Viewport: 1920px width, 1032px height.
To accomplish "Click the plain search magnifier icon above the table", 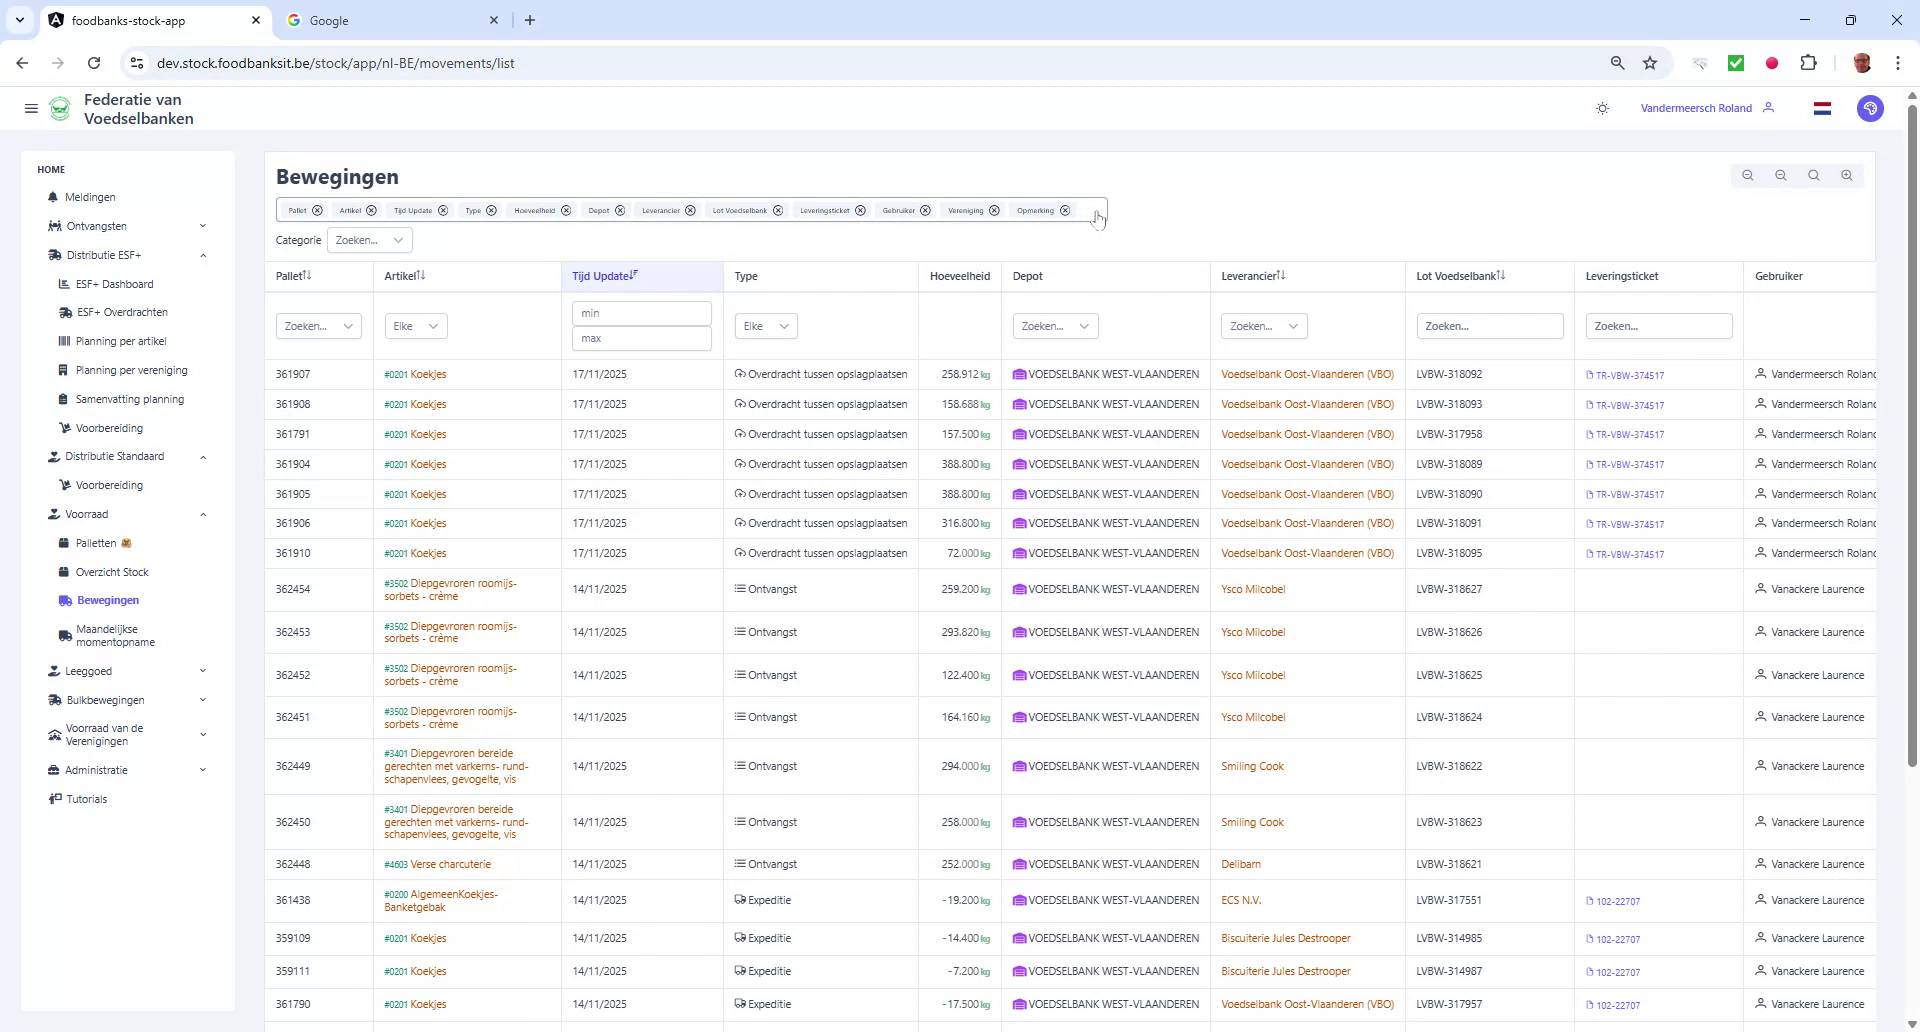I will coord(1812,175).
